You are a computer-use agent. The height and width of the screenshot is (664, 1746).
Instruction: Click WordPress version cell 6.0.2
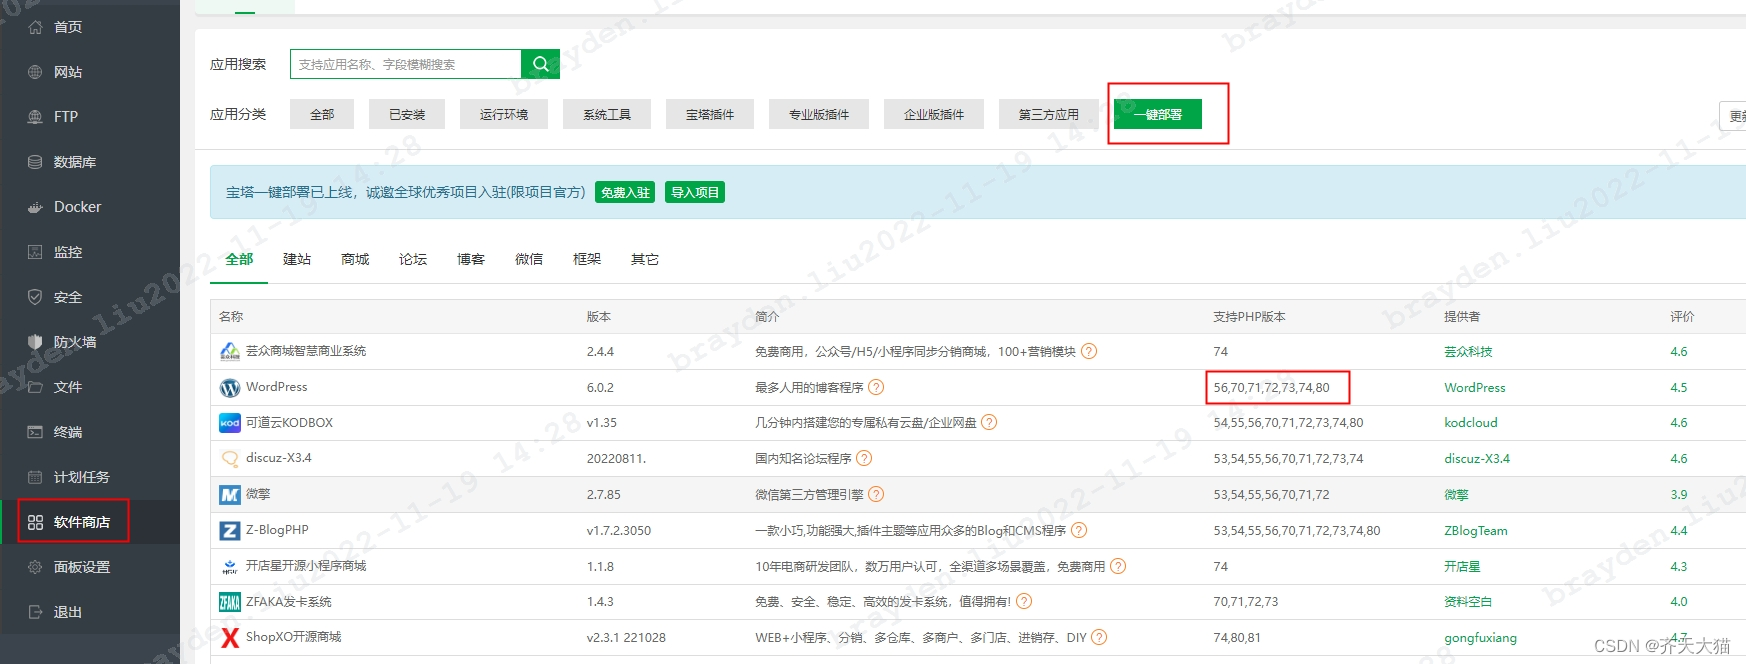coord(600,387)
